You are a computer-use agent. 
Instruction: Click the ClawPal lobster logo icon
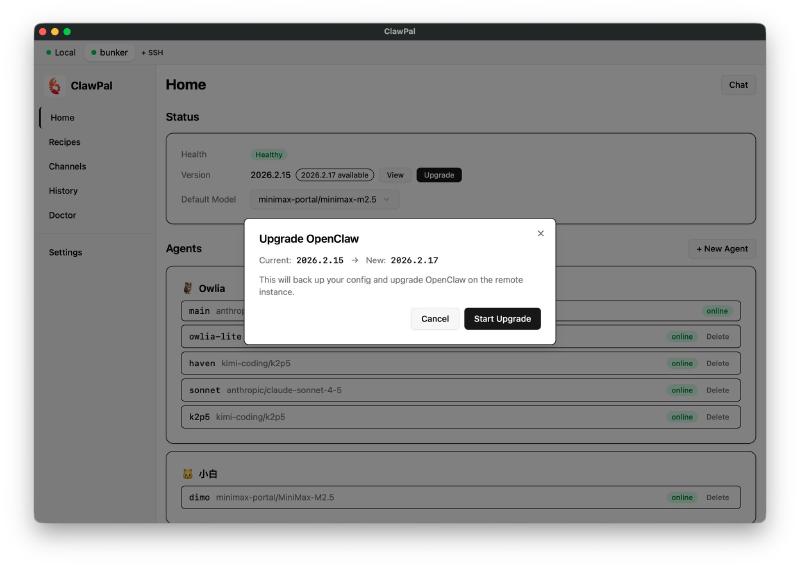coord(54,86)
